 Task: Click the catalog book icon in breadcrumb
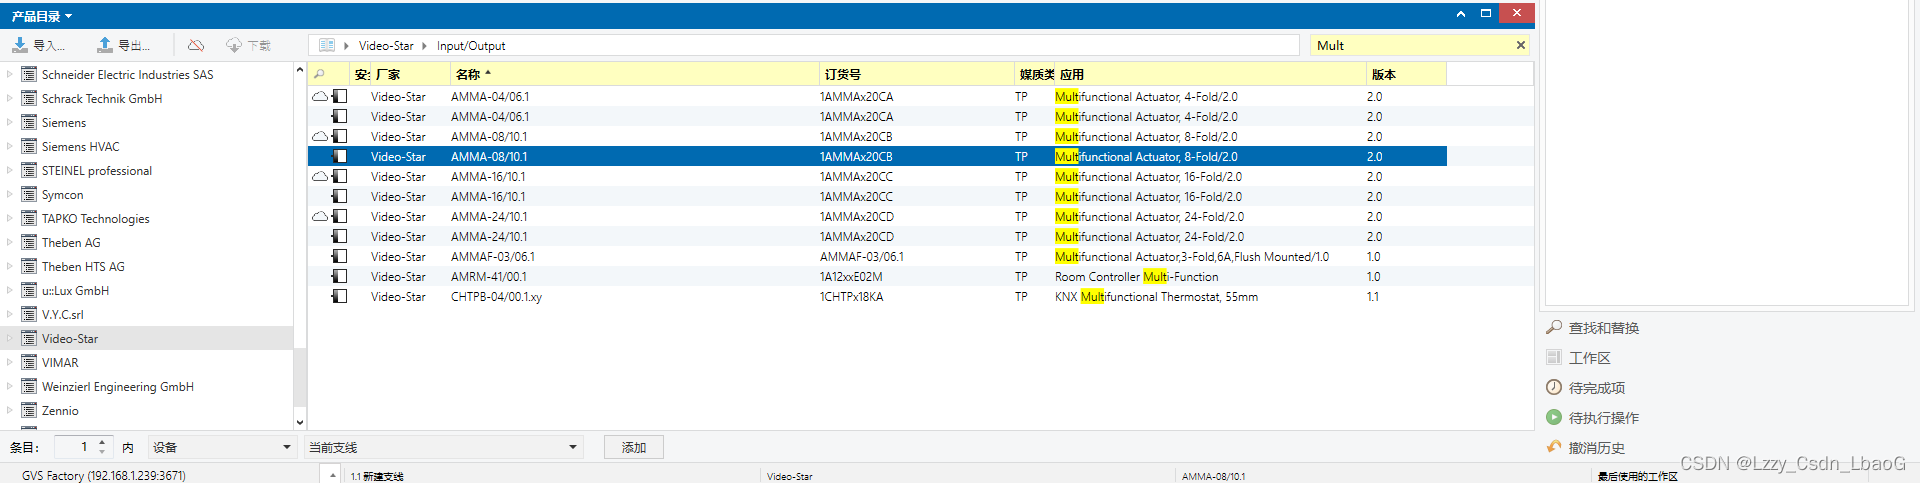pos(327,45)
